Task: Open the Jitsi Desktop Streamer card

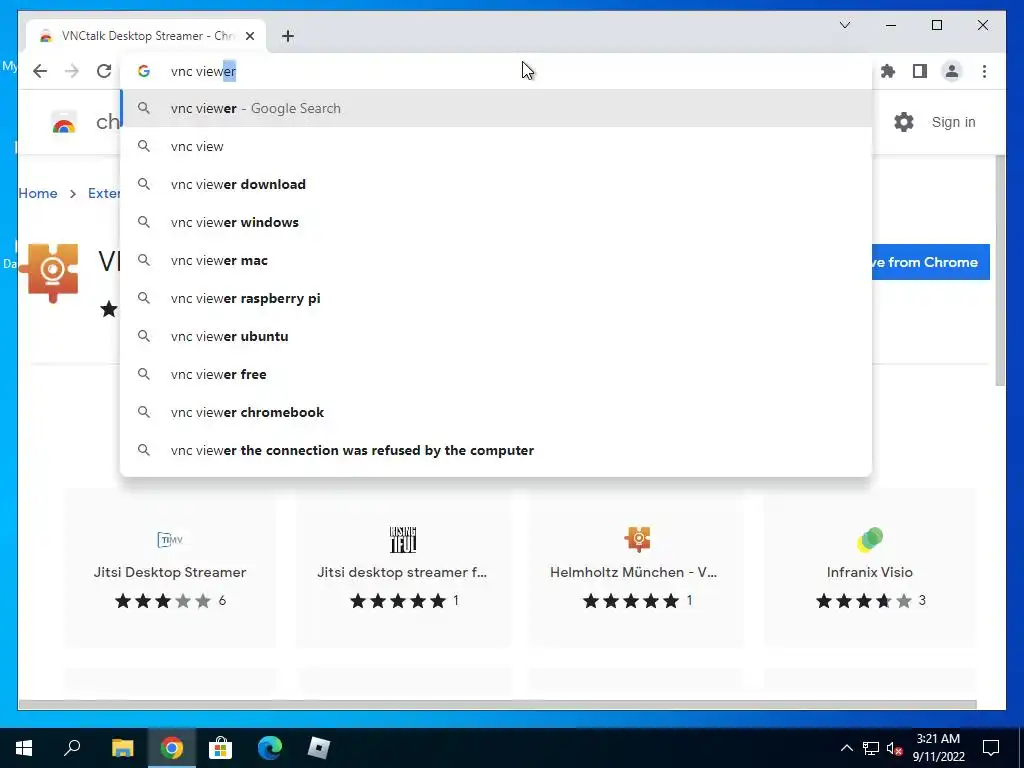Action: [170, 568]
